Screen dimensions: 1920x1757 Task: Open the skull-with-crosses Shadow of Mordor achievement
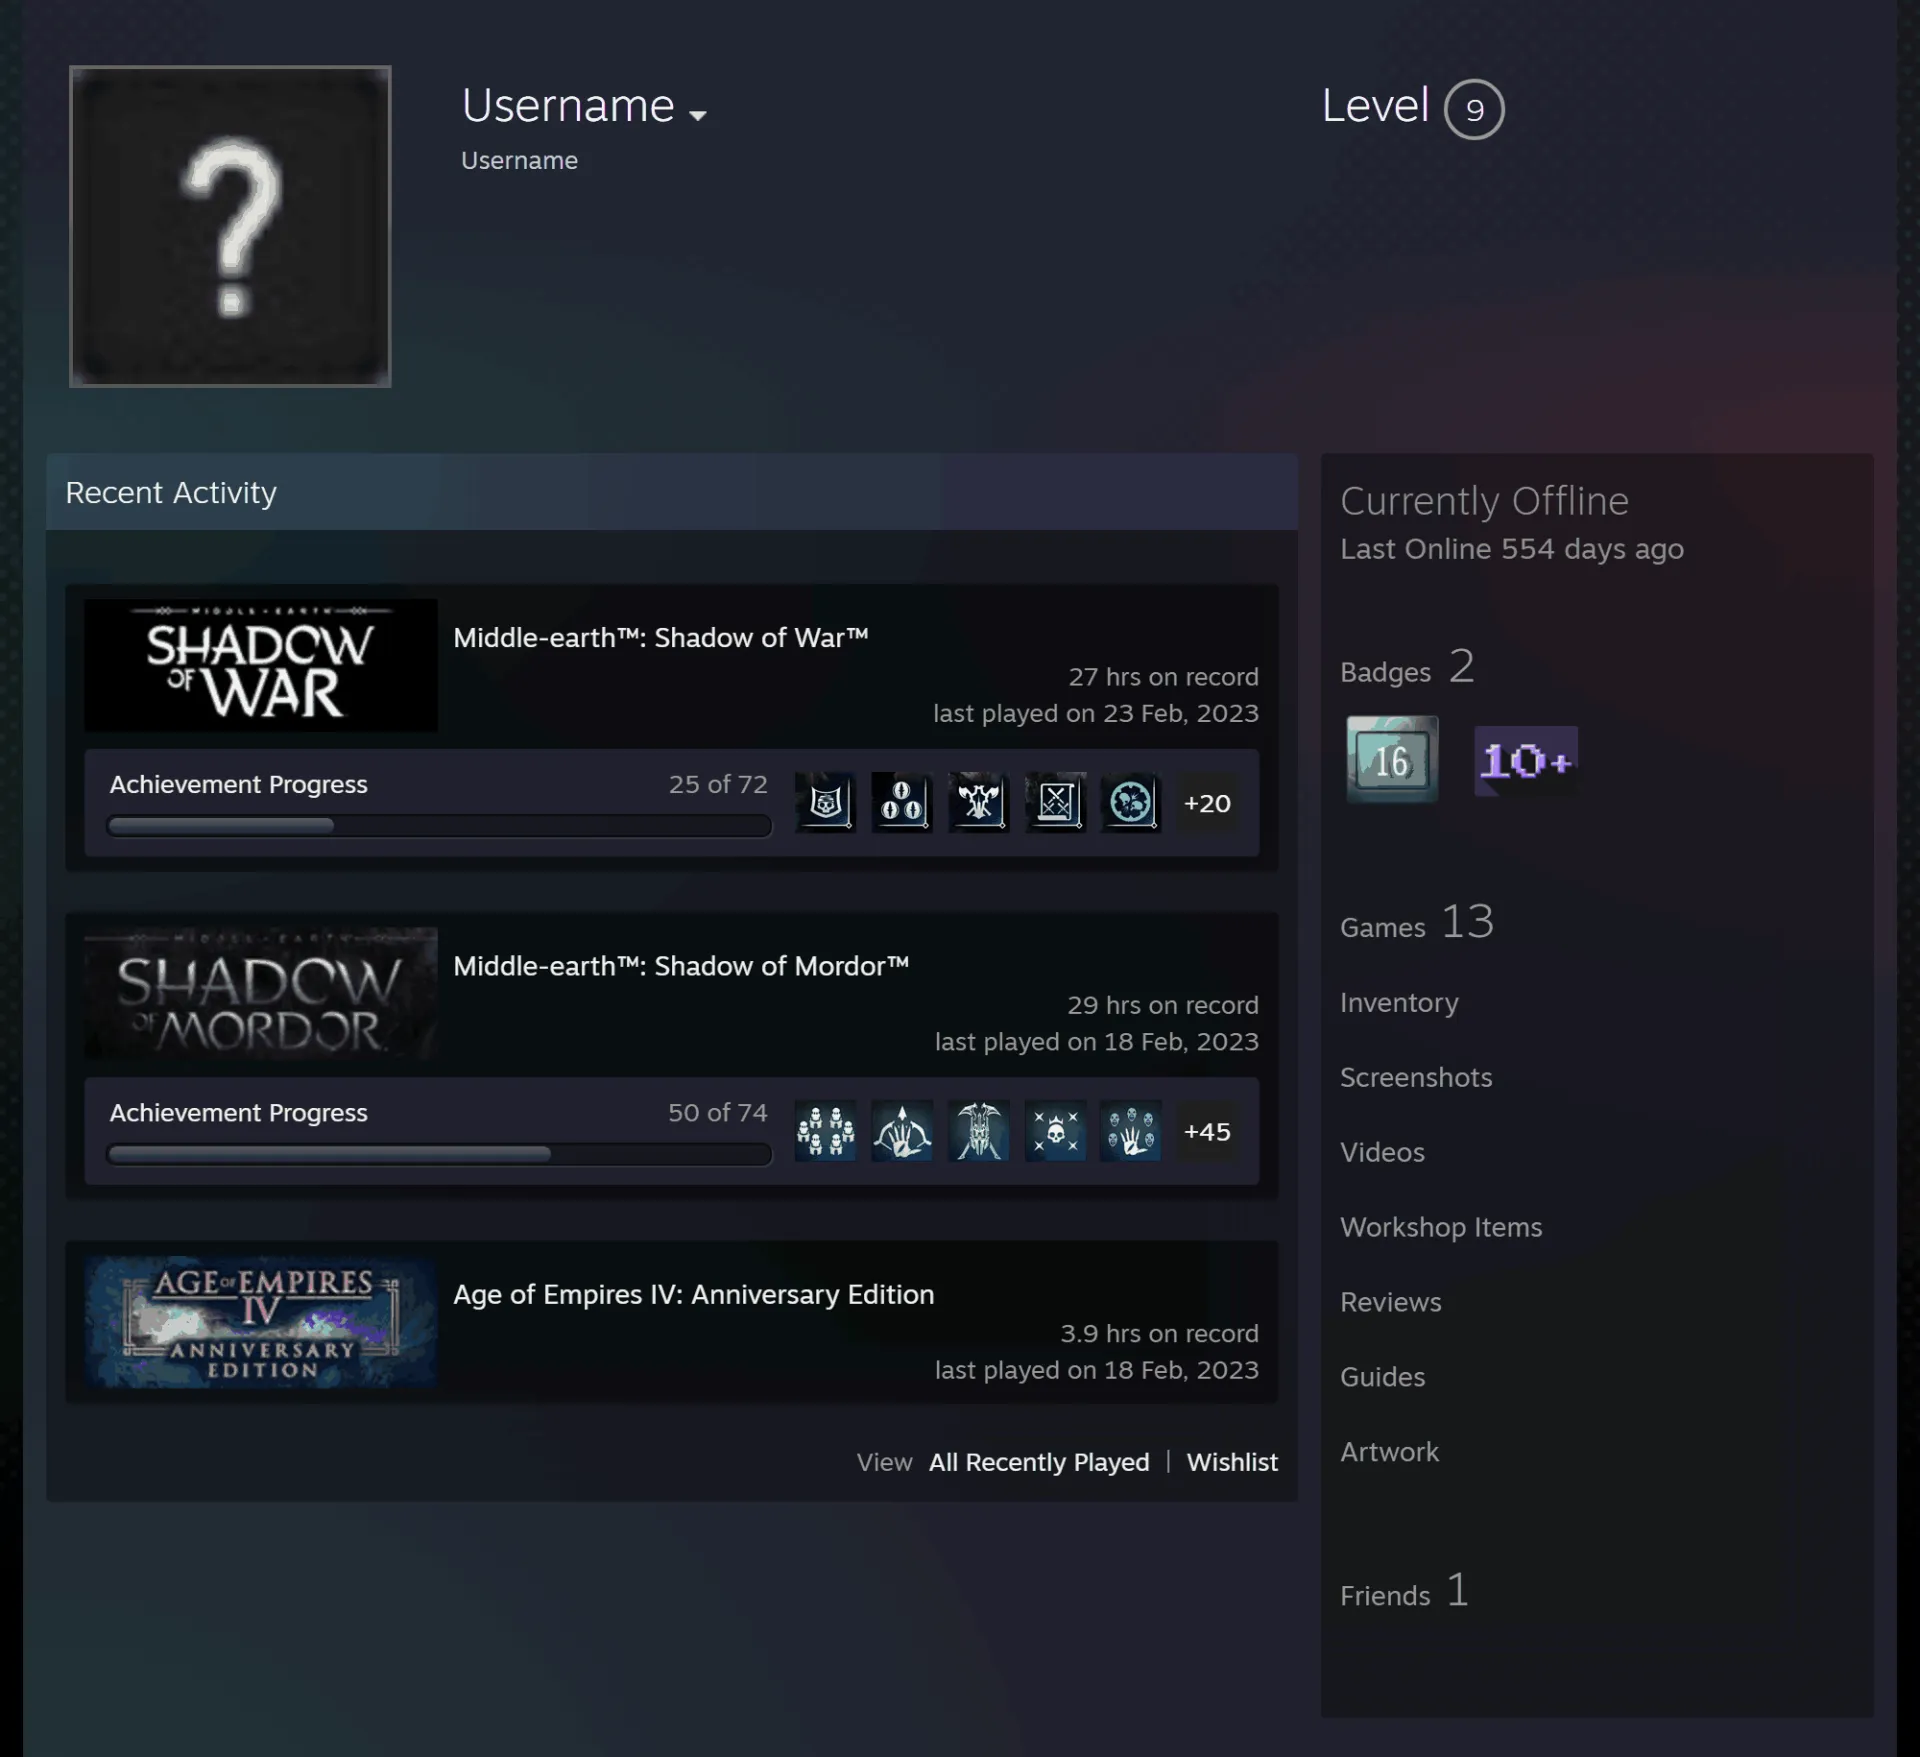point(1055,1131)
